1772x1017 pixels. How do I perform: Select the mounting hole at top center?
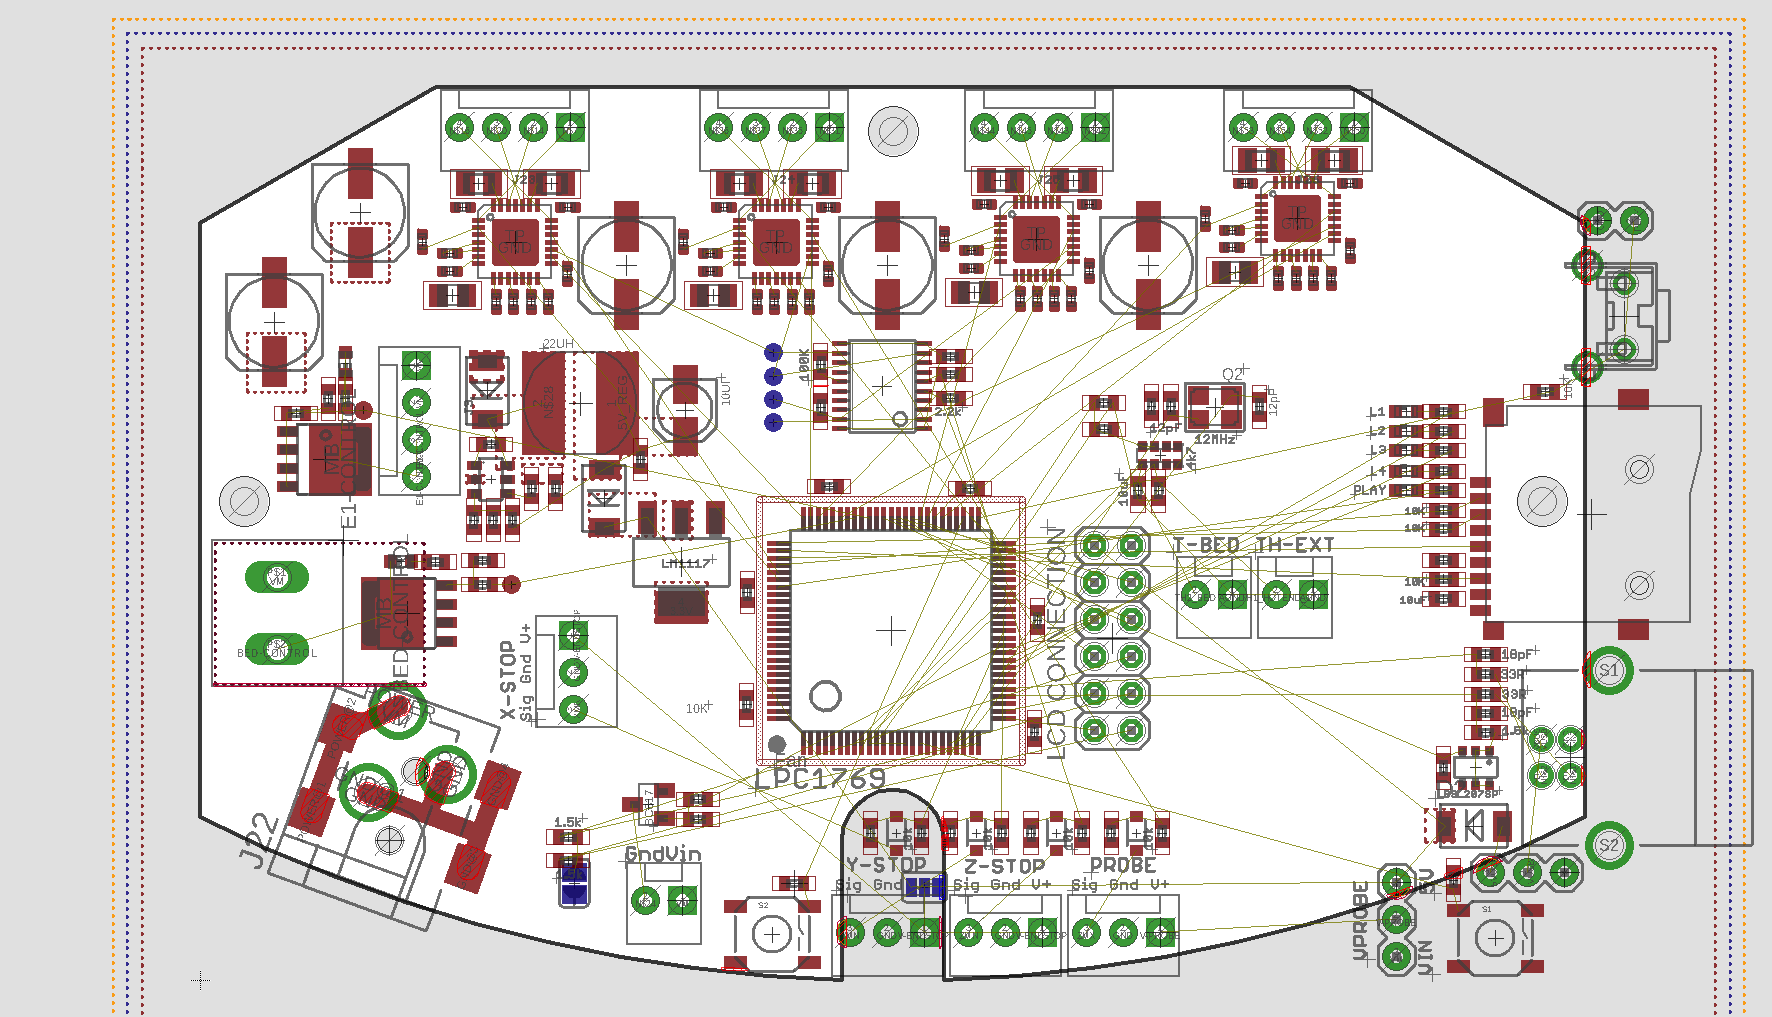893,131
